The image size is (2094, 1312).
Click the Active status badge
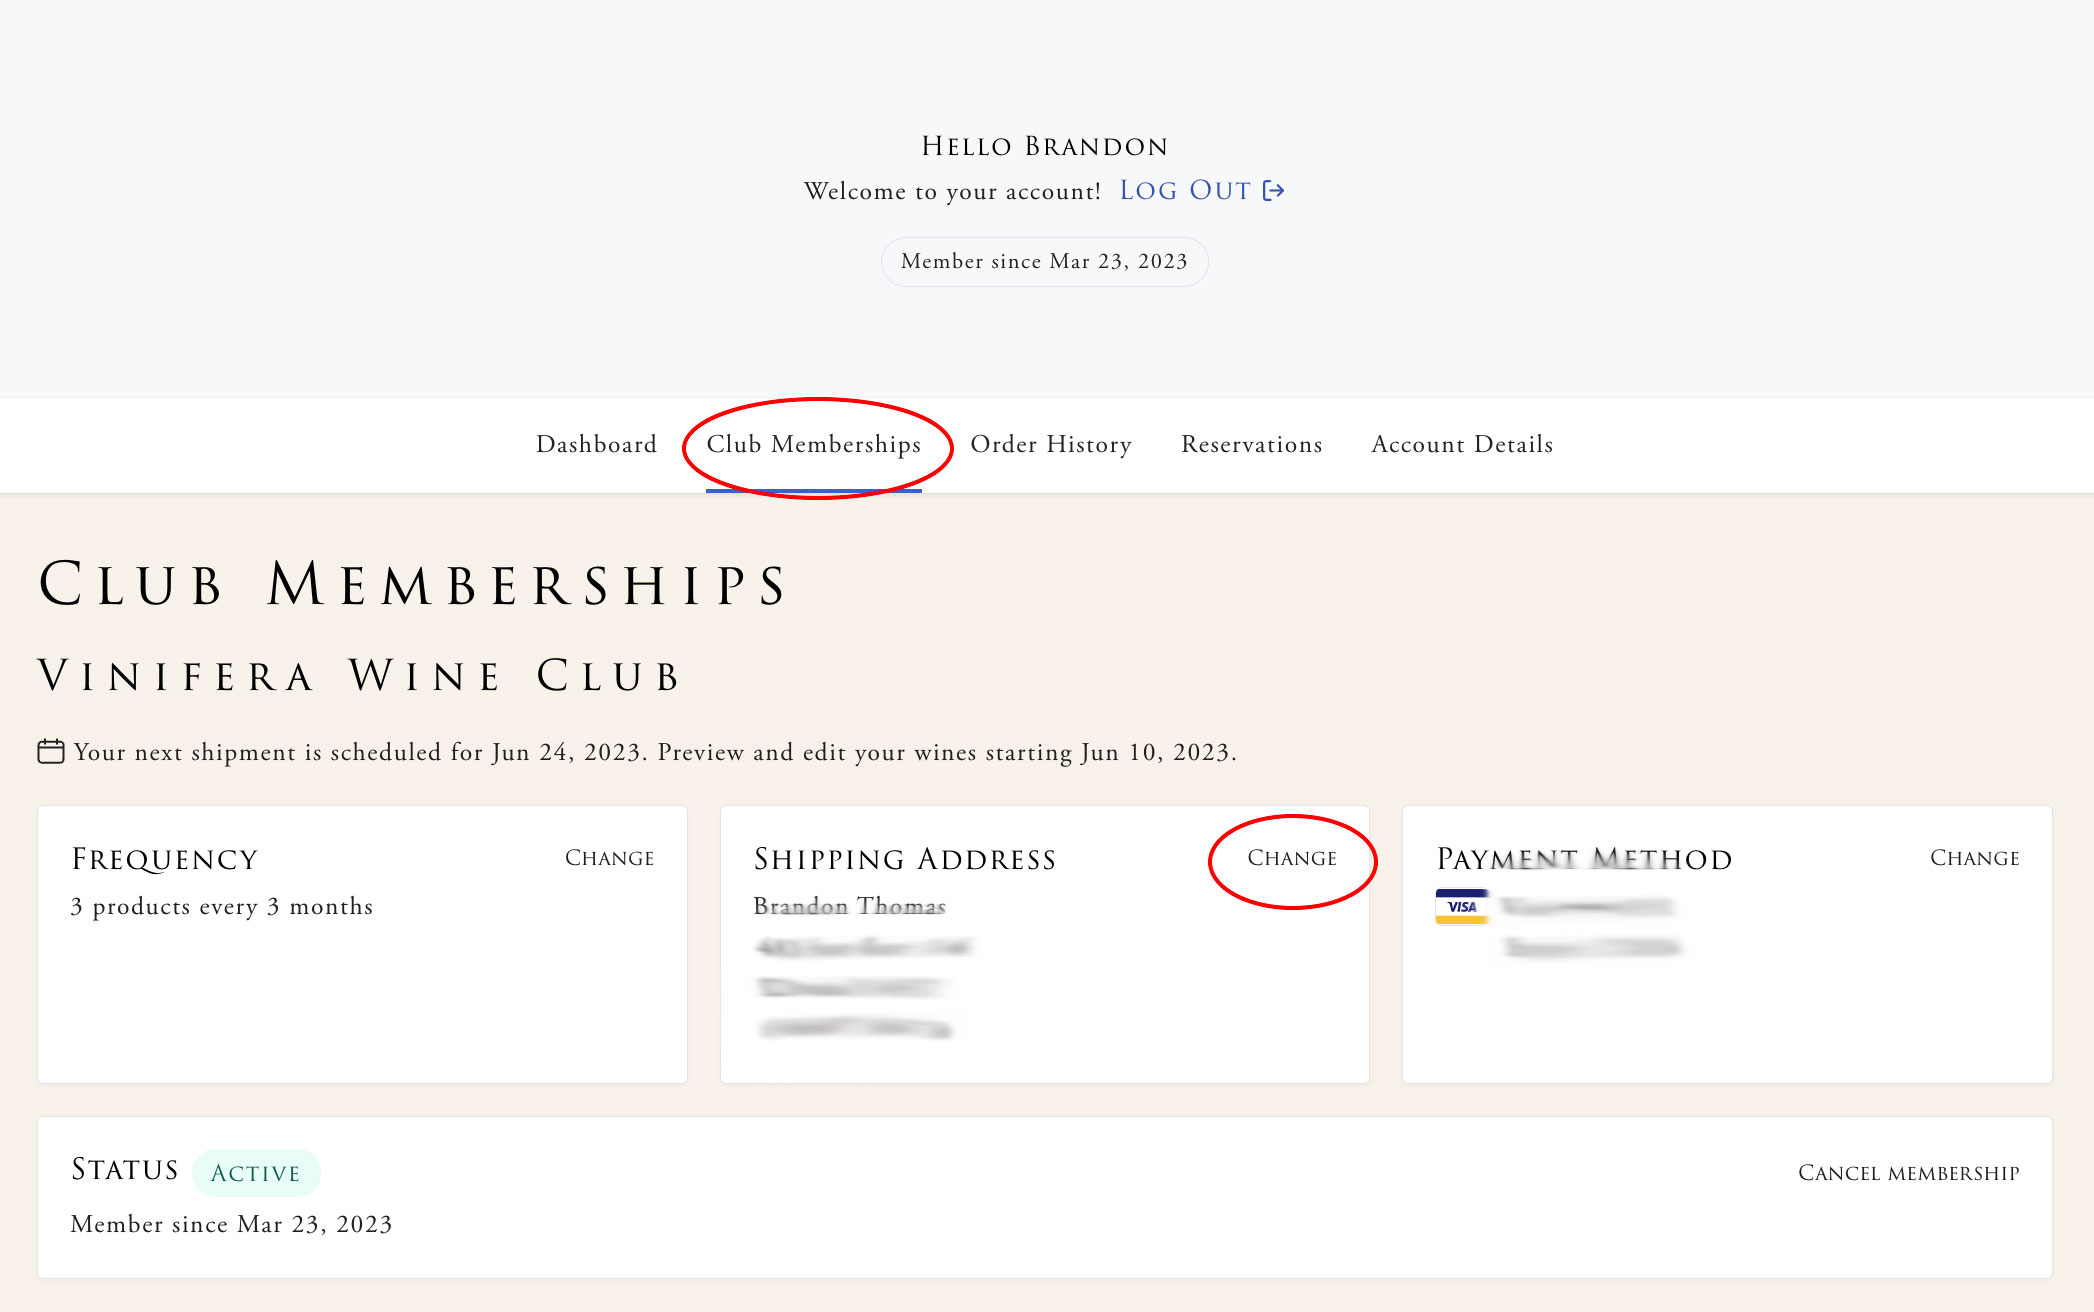(256, 1173)
